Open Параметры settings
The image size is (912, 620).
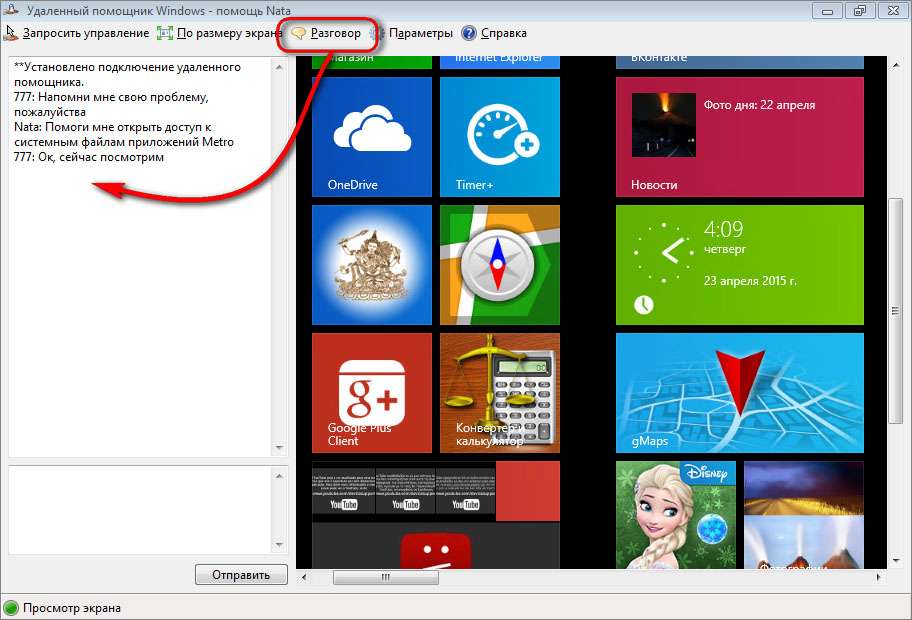tap(412, 33)
